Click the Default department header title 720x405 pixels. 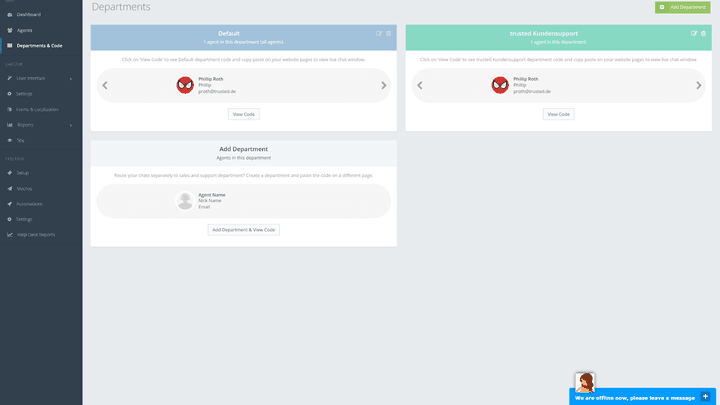tap(229, 34)
